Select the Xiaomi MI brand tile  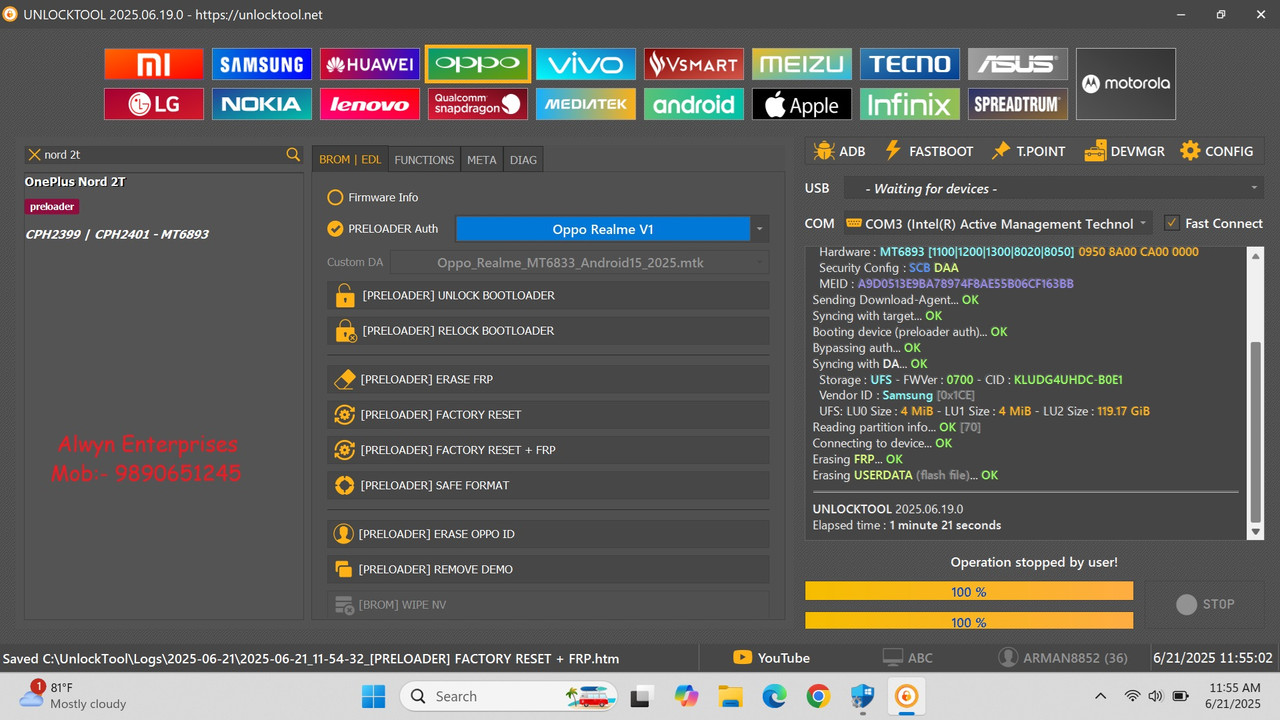tap(154, 64)
